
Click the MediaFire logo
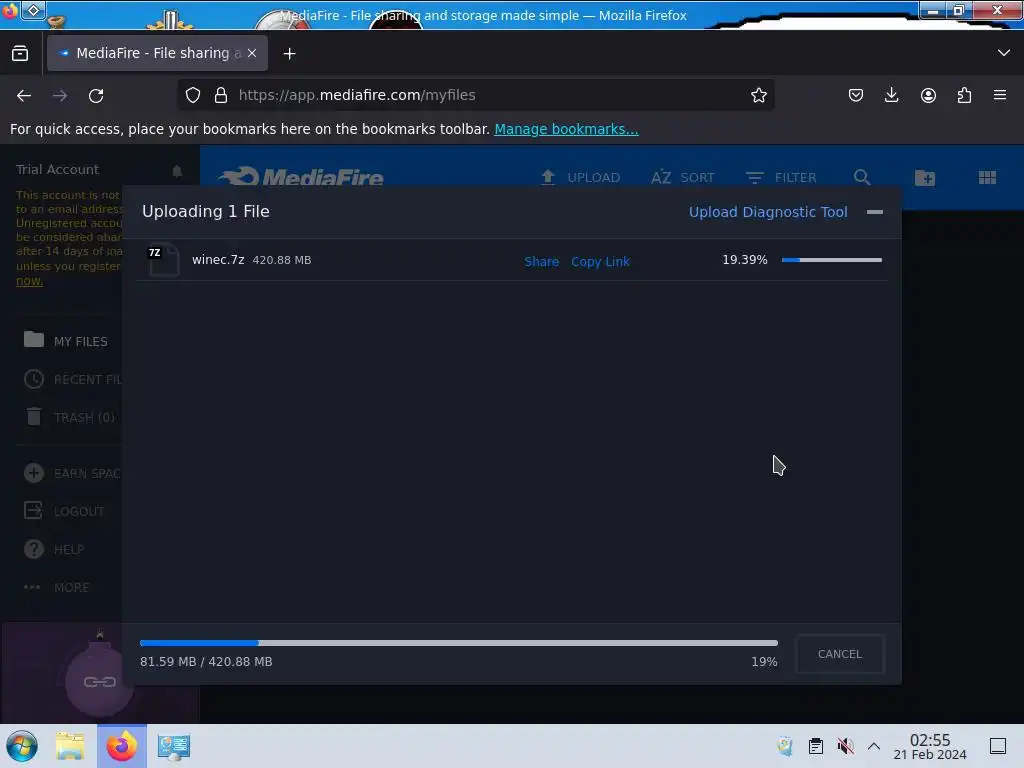tap(300, 177)
